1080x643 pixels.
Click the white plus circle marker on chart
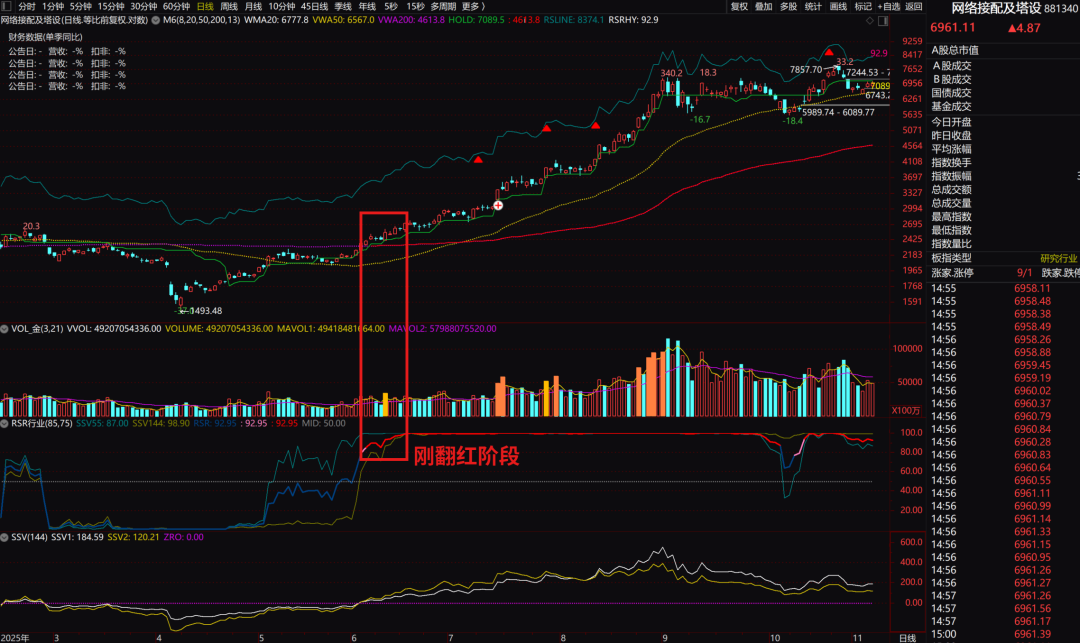pyautogui.click(x=498, y=205)
